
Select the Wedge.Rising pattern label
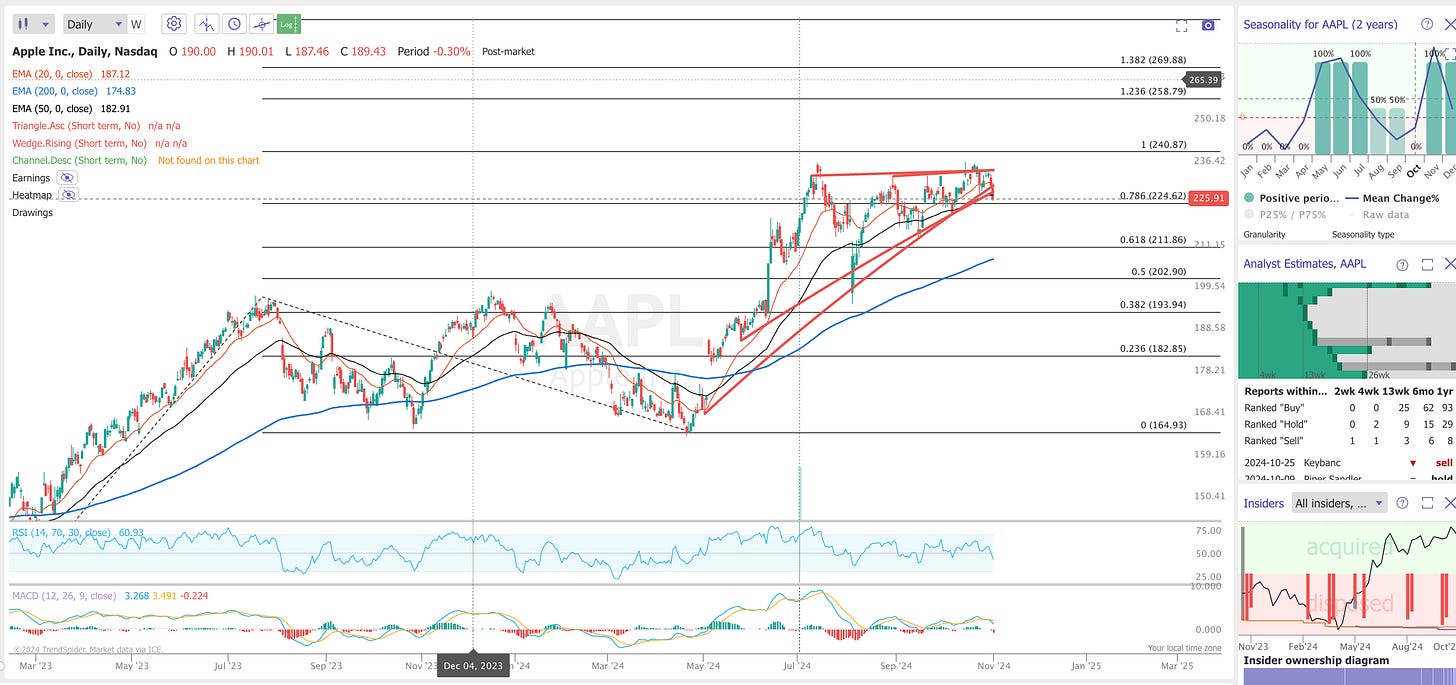point(80,143)
